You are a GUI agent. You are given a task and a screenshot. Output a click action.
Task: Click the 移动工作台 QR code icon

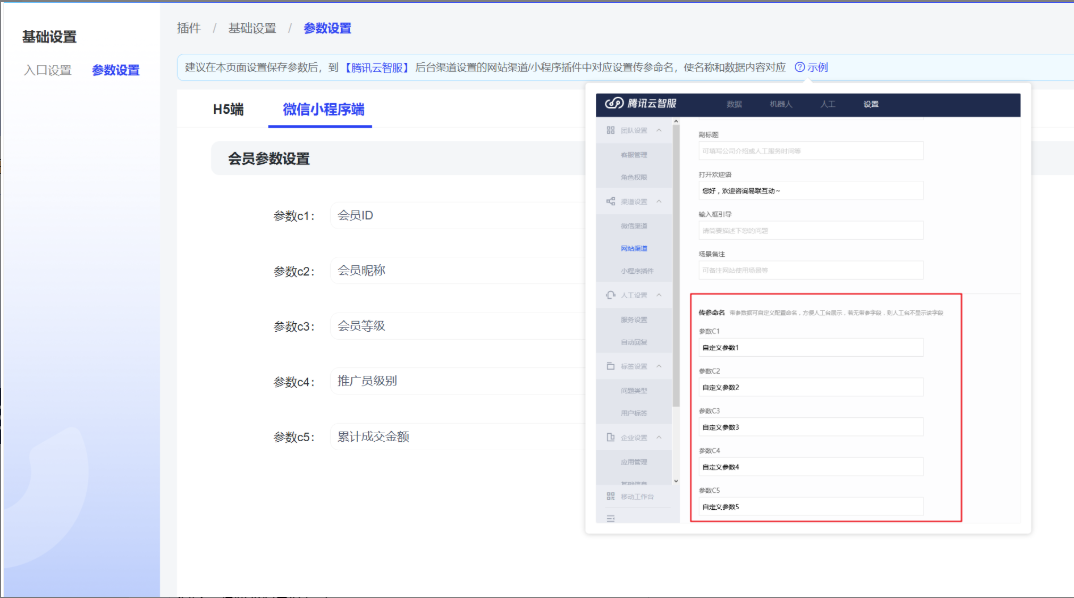coord(610,496)
